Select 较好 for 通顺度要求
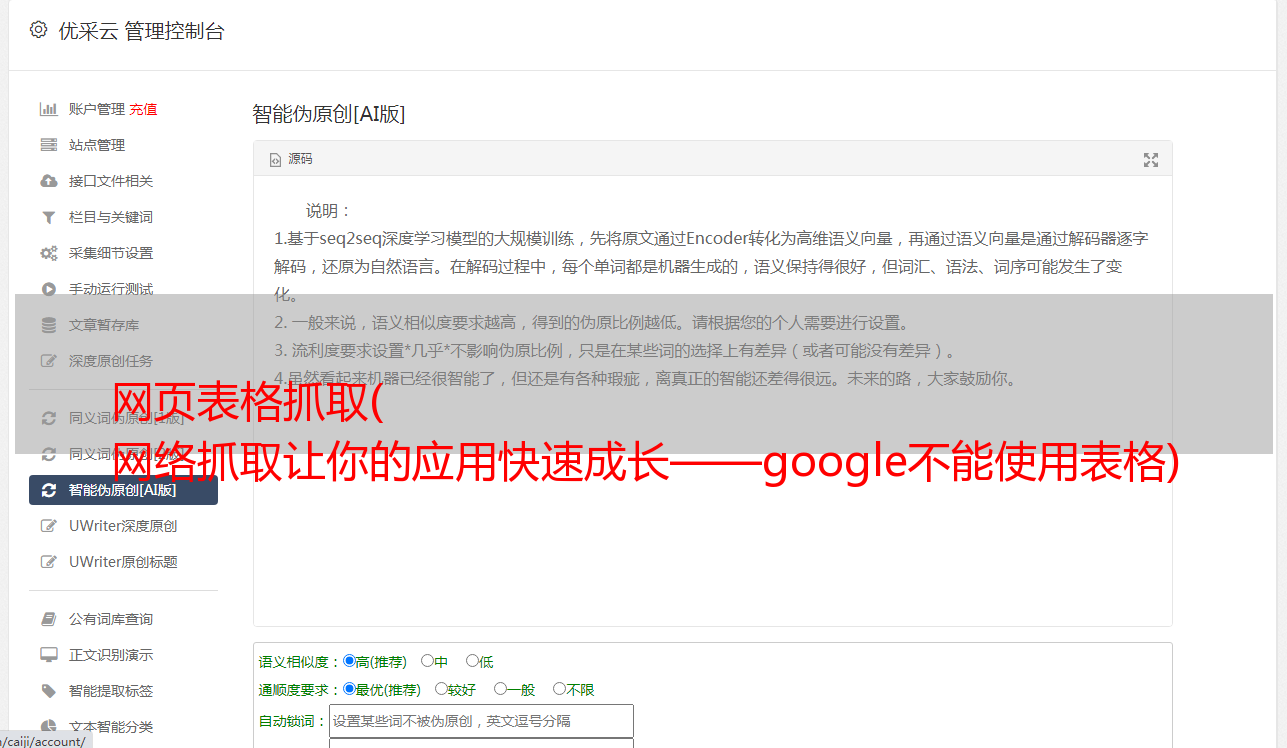1287x748 pixels. (441, 689)
